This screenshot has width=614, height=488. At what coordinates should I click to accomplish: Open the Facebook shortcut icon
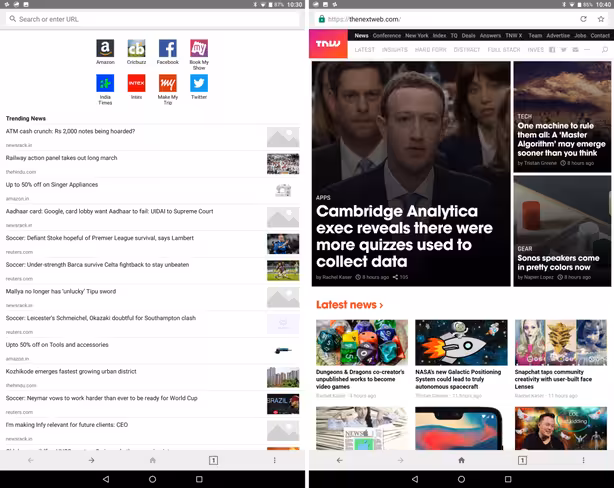[168, 48]
